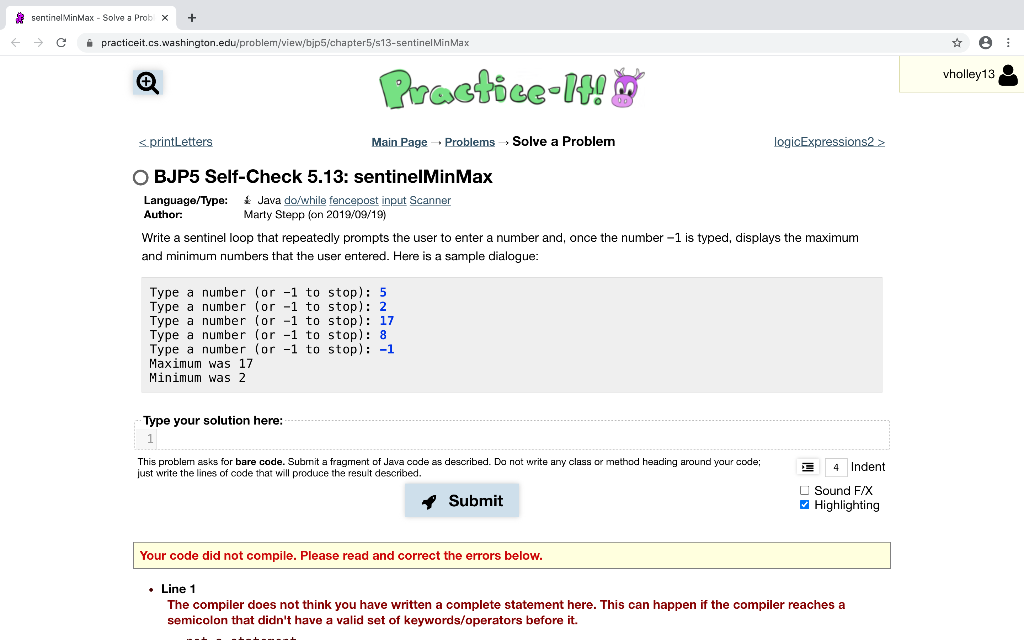Click the browser back arrow
This screenshot has height=640, width=1024.
tap(15, 43)
